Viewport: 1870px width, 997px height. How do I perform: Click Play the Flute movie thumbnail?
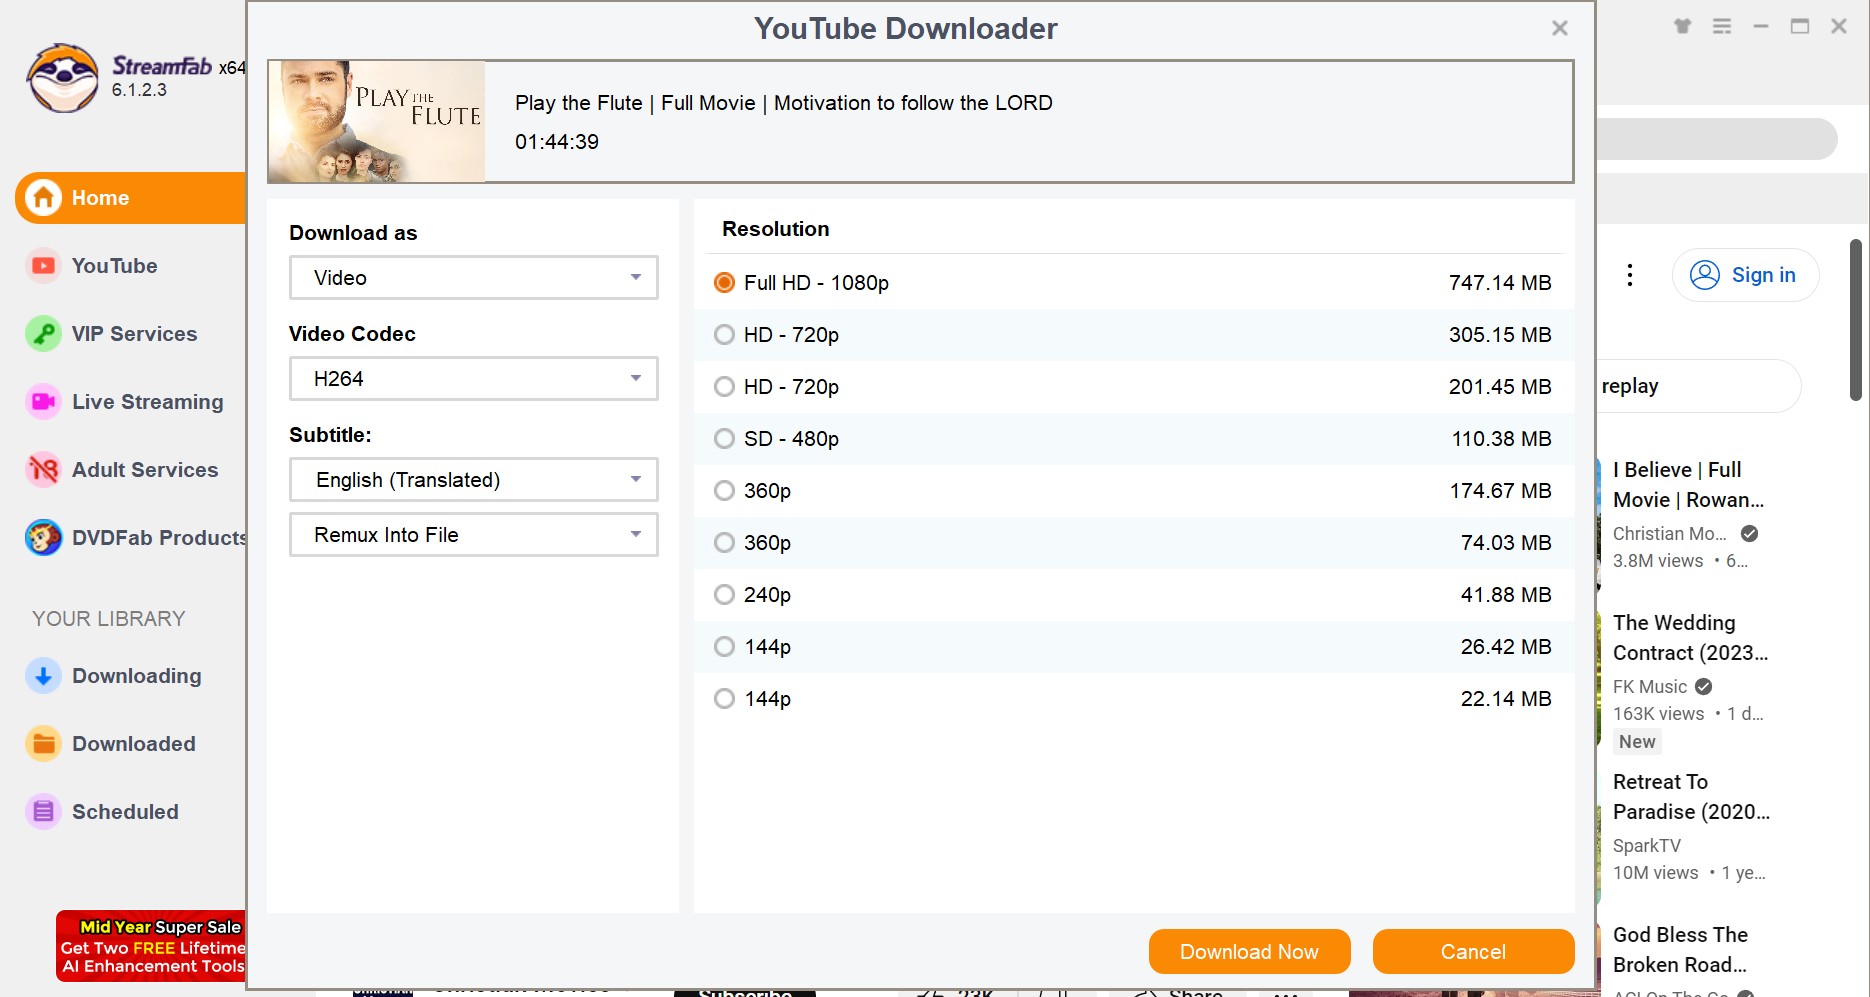(x=377, y=122)
